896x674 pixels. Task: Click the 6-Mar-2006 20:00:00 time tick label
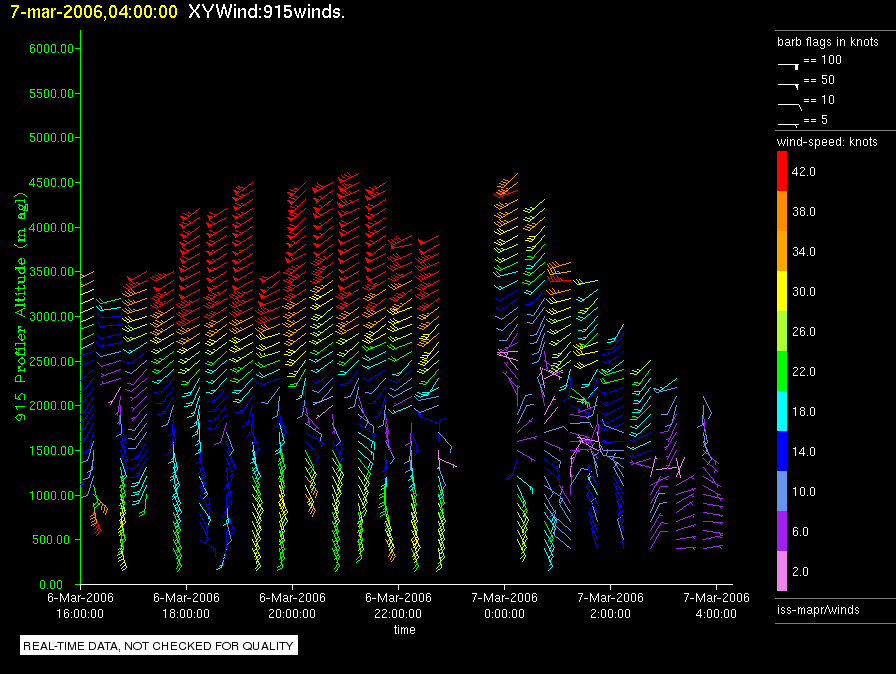coord(291,605)
